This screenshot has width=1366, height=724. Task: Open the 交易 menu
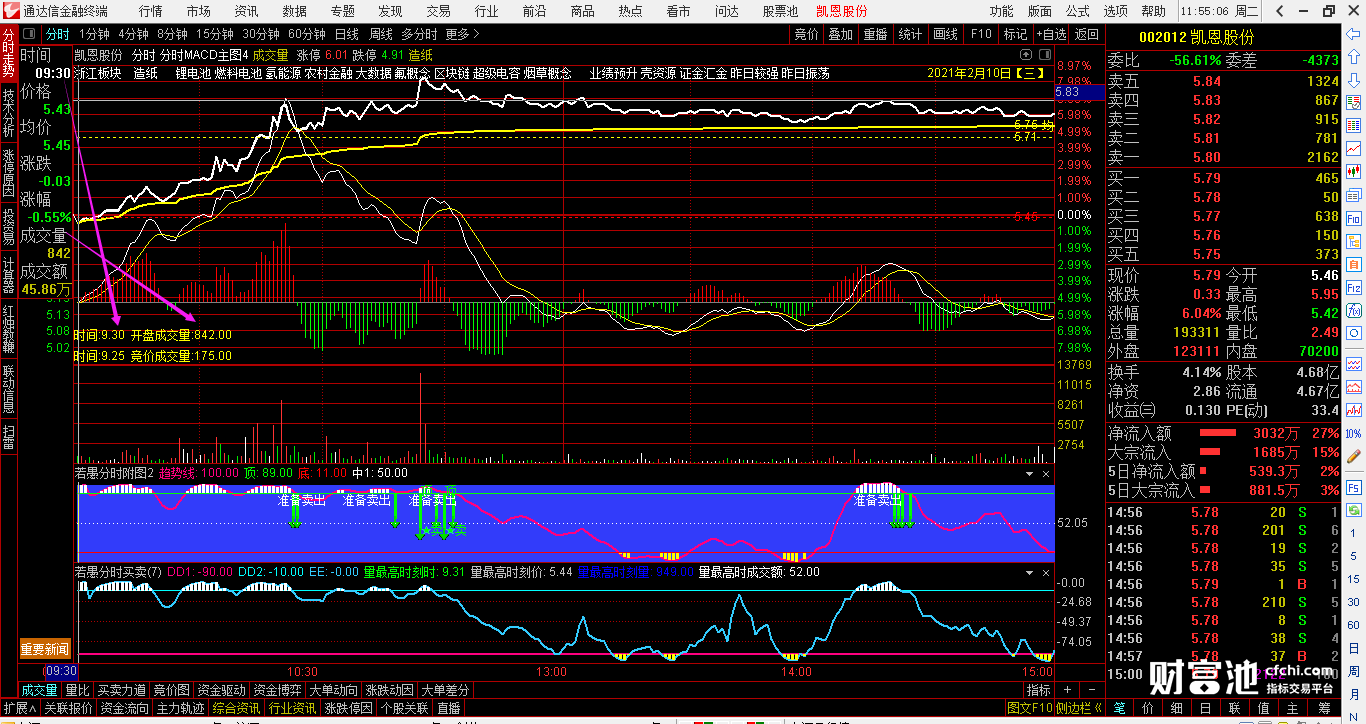click(x=439, y=11)
